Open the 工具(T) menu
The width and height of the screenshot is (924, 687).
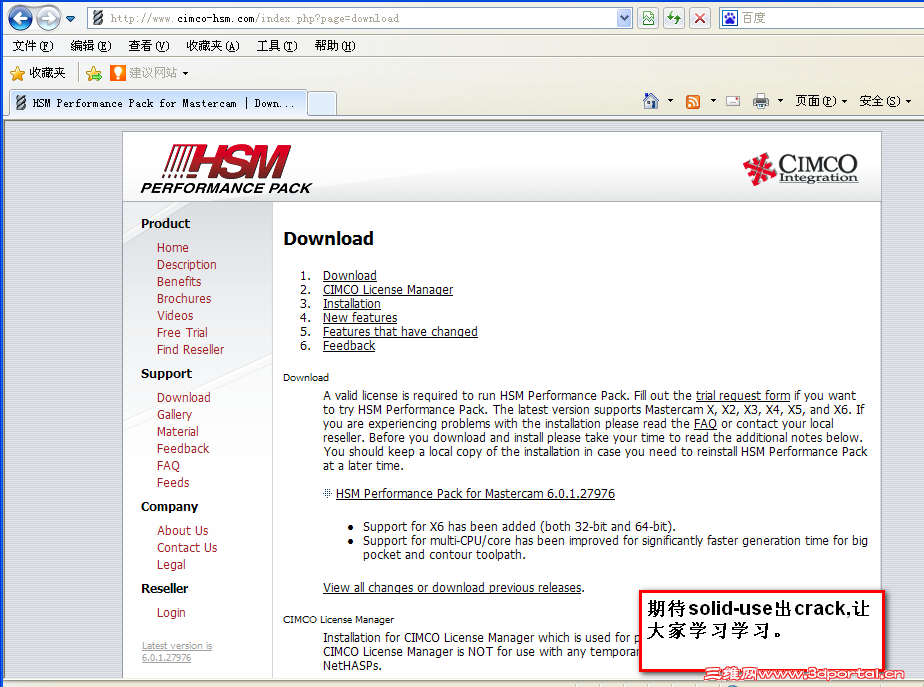coord(277,45)
